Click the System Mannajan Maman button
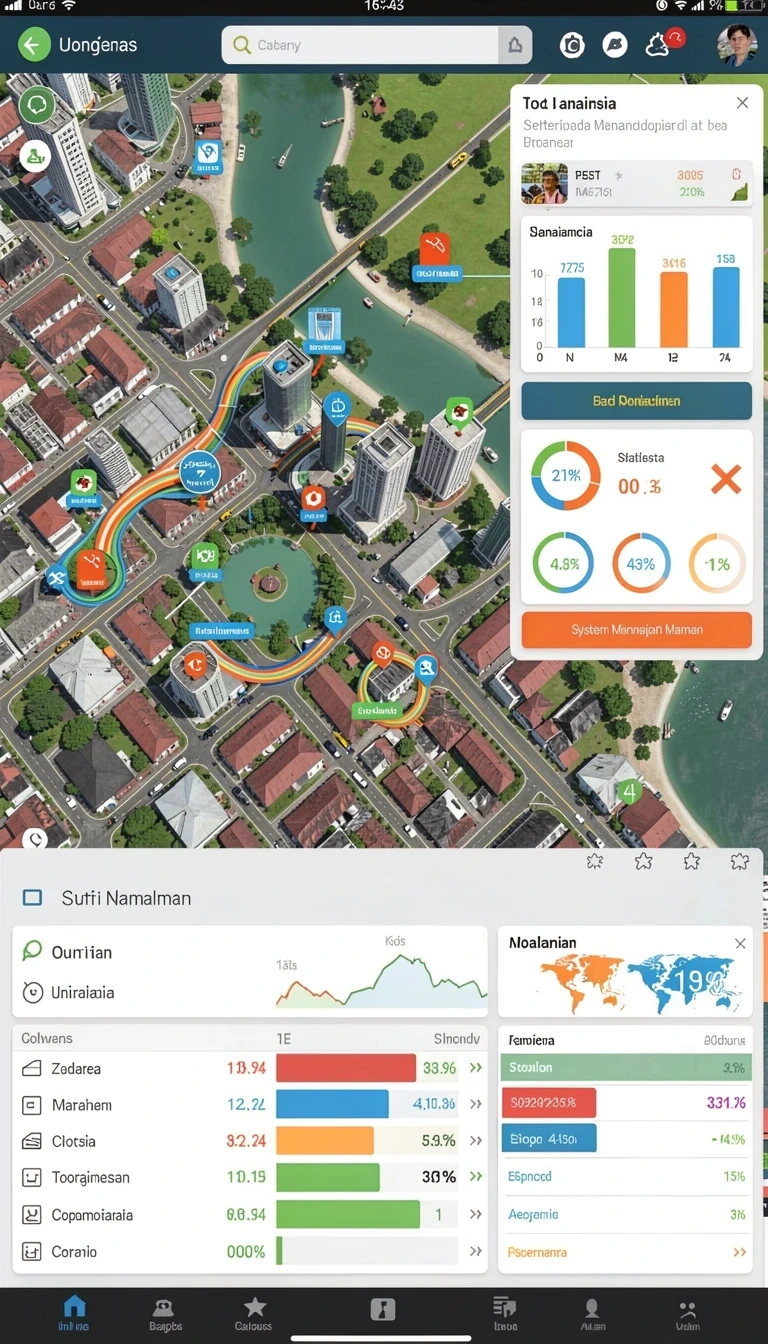768x1344 pixels. (637, 630)
